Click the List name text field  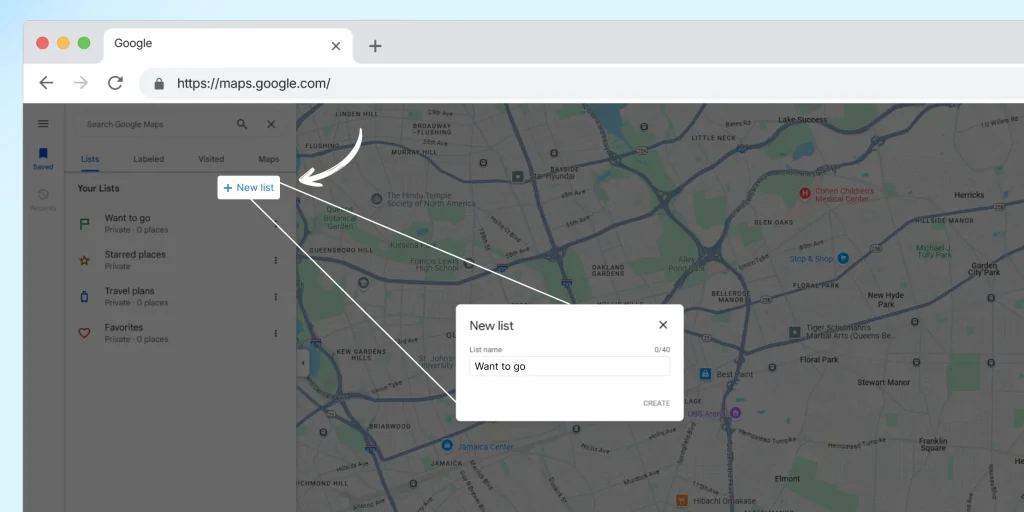click(x=569, y=366)
